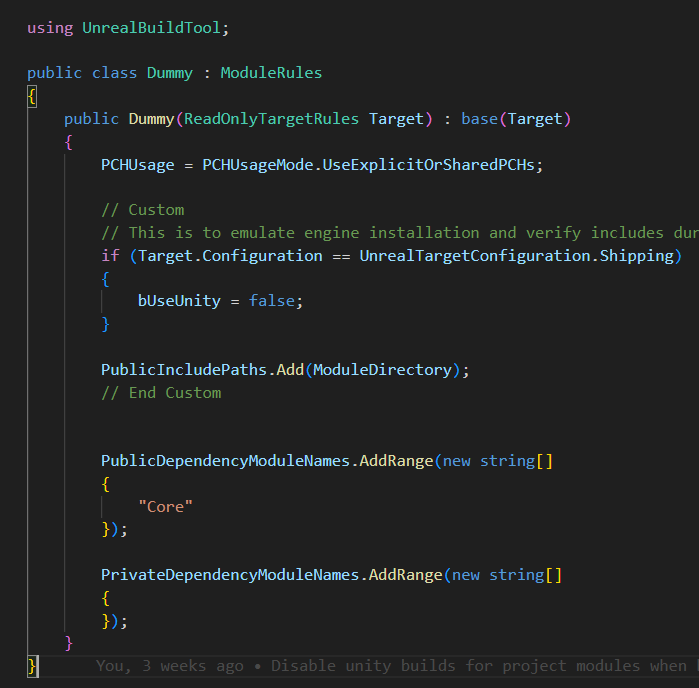Click 'ReadOnlyTargetRules' parameter type
This screenshot has height=688, width=699.
tap(271, 119)
